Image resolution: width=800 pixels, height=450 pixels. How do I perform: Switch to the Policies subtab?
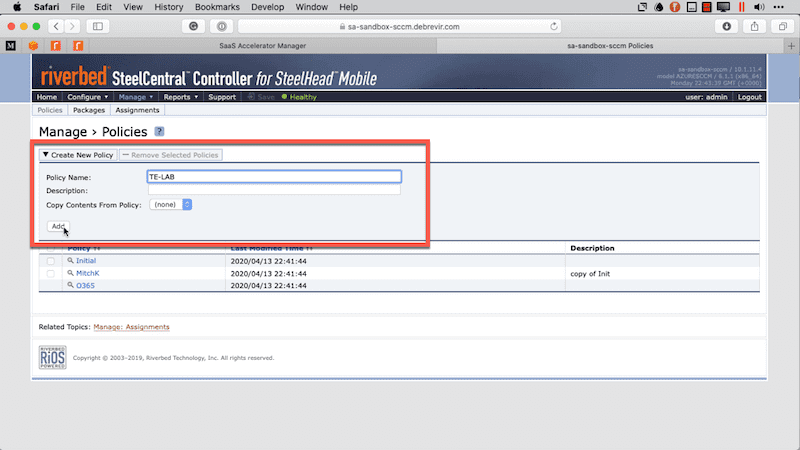click(x=49, y=110)
